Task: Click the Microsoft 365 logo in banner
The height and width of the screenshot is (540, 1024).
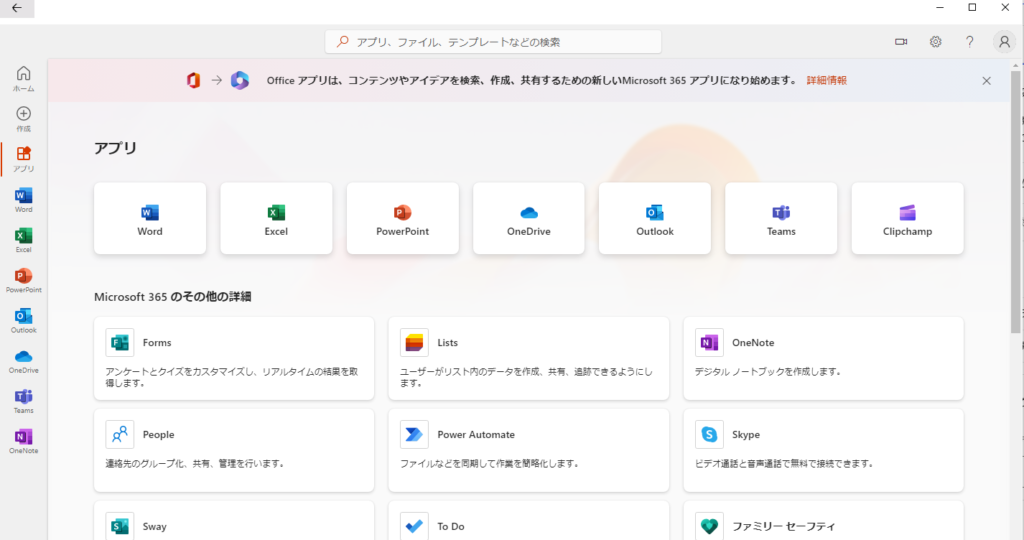Action: (240, 80)
